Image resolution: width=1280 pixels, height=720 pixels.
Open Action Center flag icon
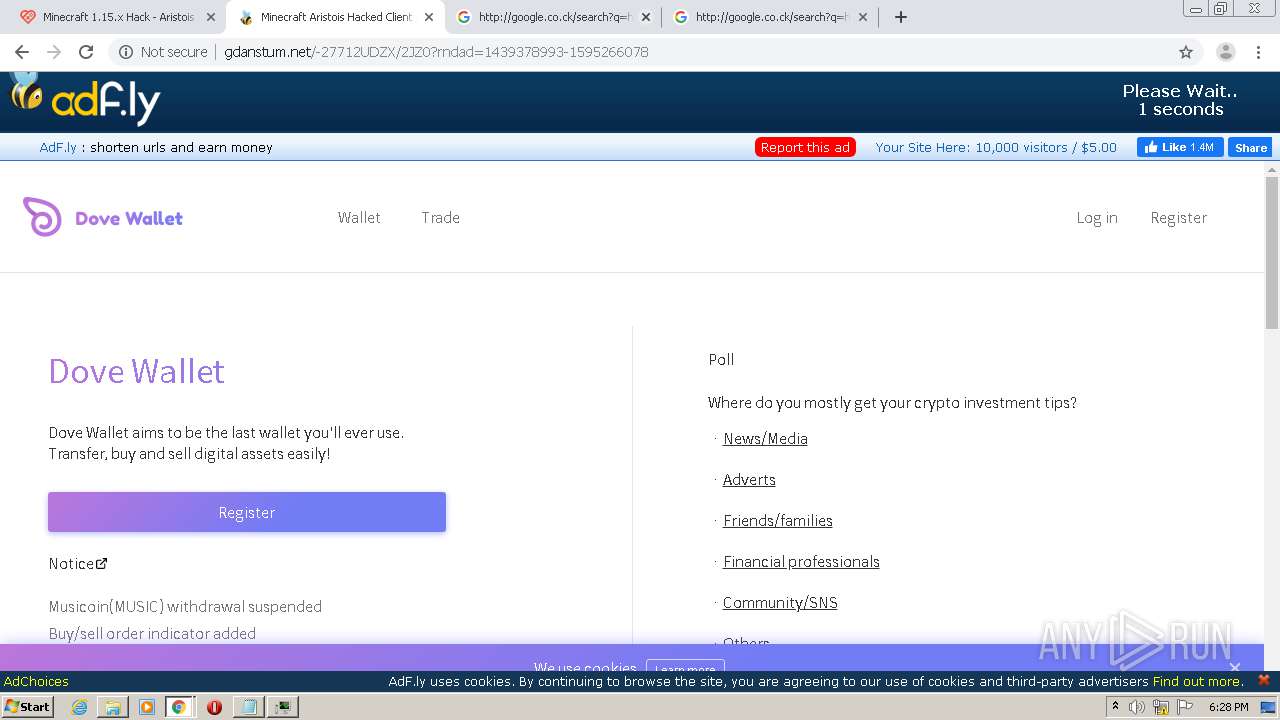[x=1183, y=707]
